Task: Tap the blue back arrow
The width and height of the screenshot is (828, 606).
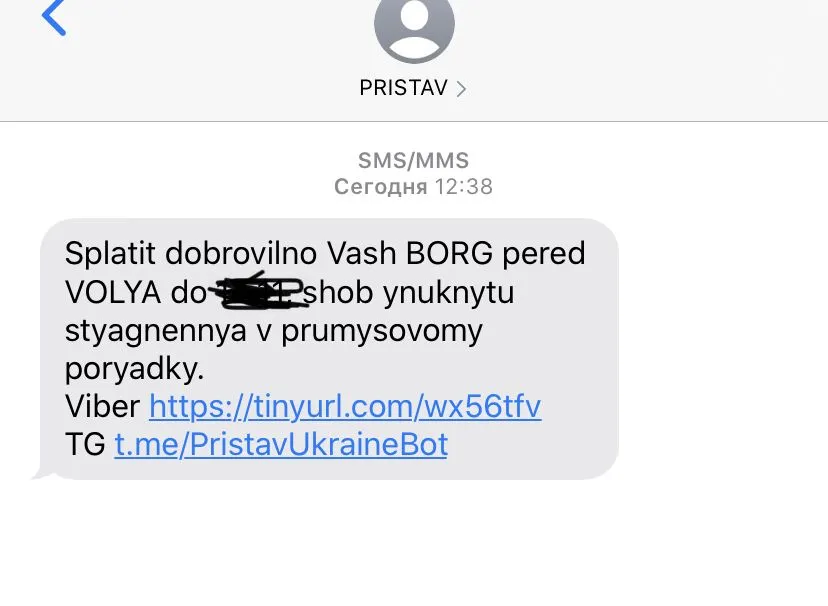Action: [54, 17]
